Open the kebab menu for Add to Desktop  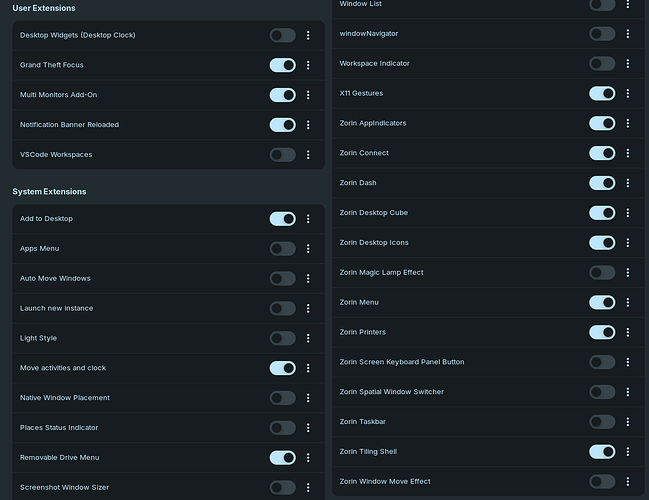pyautogui.click(x=308, y=219)
